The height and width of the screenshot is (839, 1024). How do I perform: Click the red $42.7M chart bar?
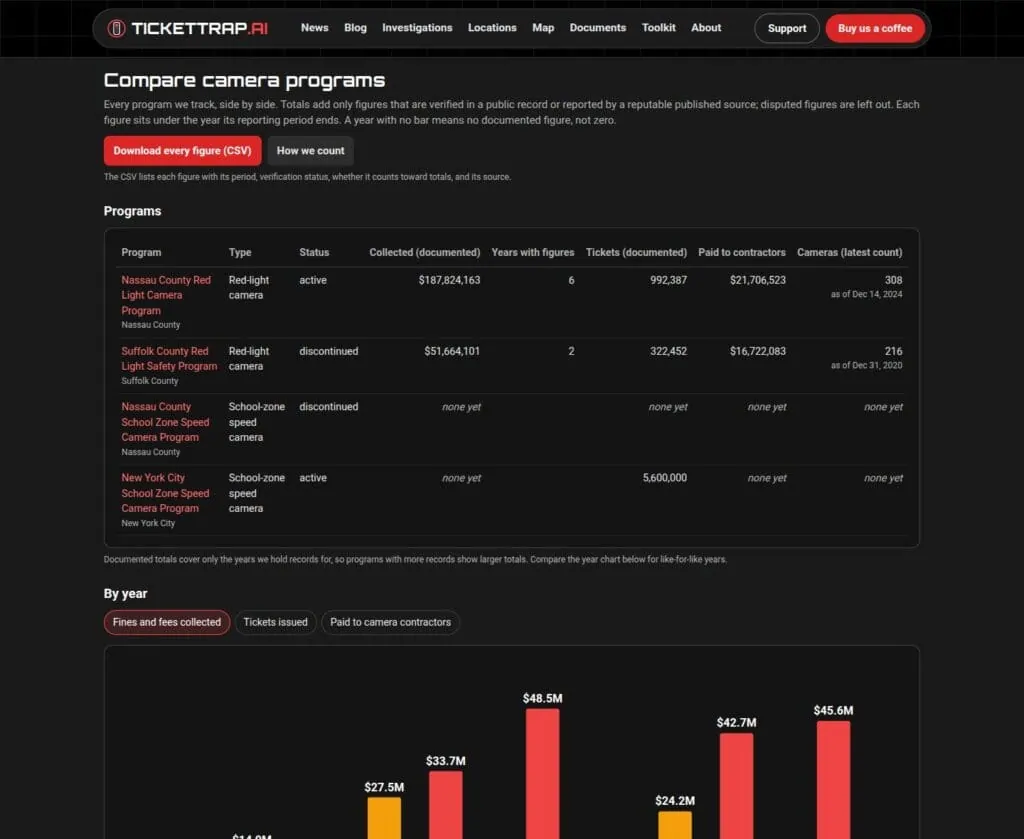point(737,786)
